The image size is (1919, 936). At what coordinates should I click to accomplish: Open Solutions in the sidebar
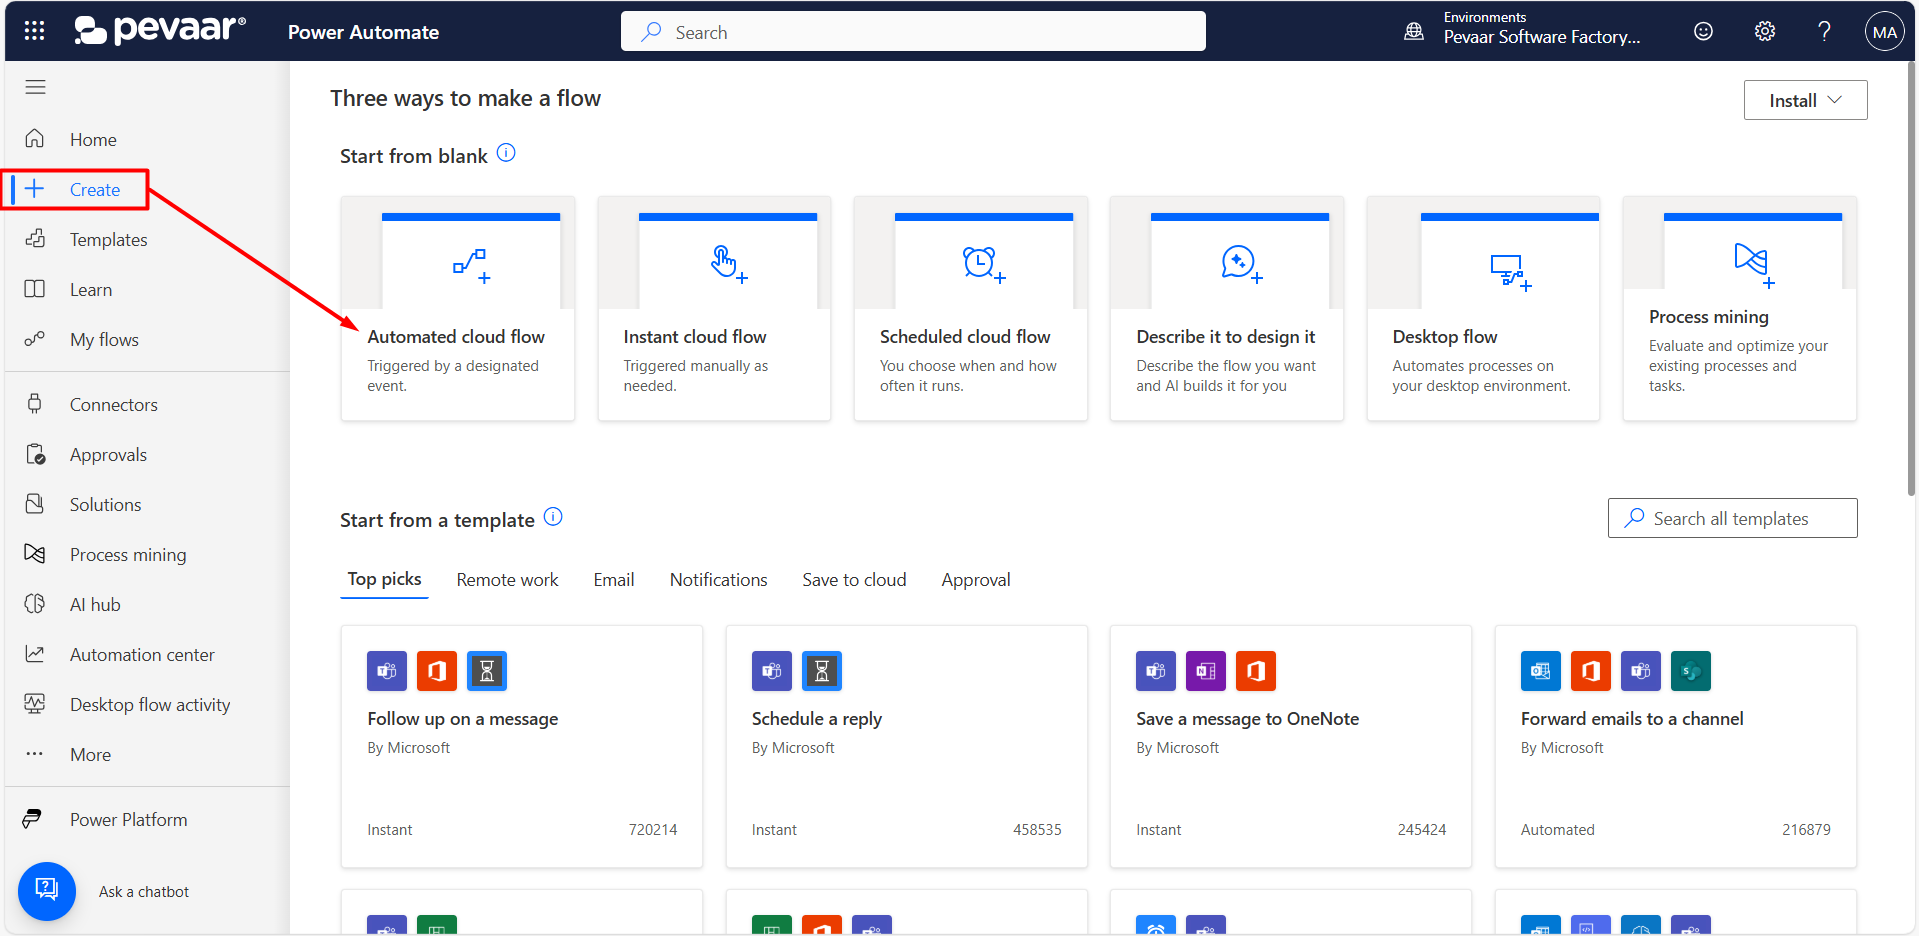[x=105, y=505]
